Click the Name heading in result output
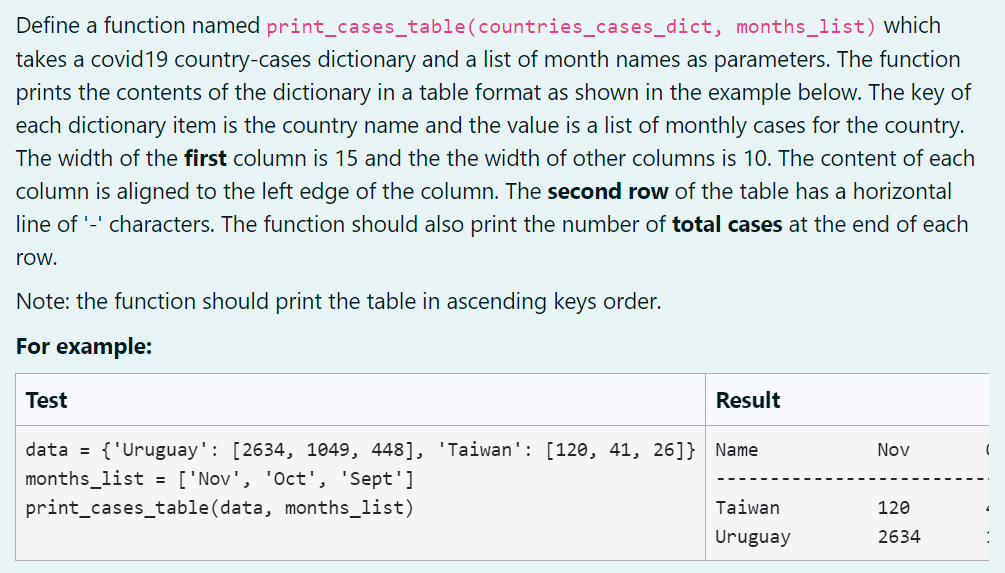This screenshot has height=573, width=1005. (x=736, y=450)
